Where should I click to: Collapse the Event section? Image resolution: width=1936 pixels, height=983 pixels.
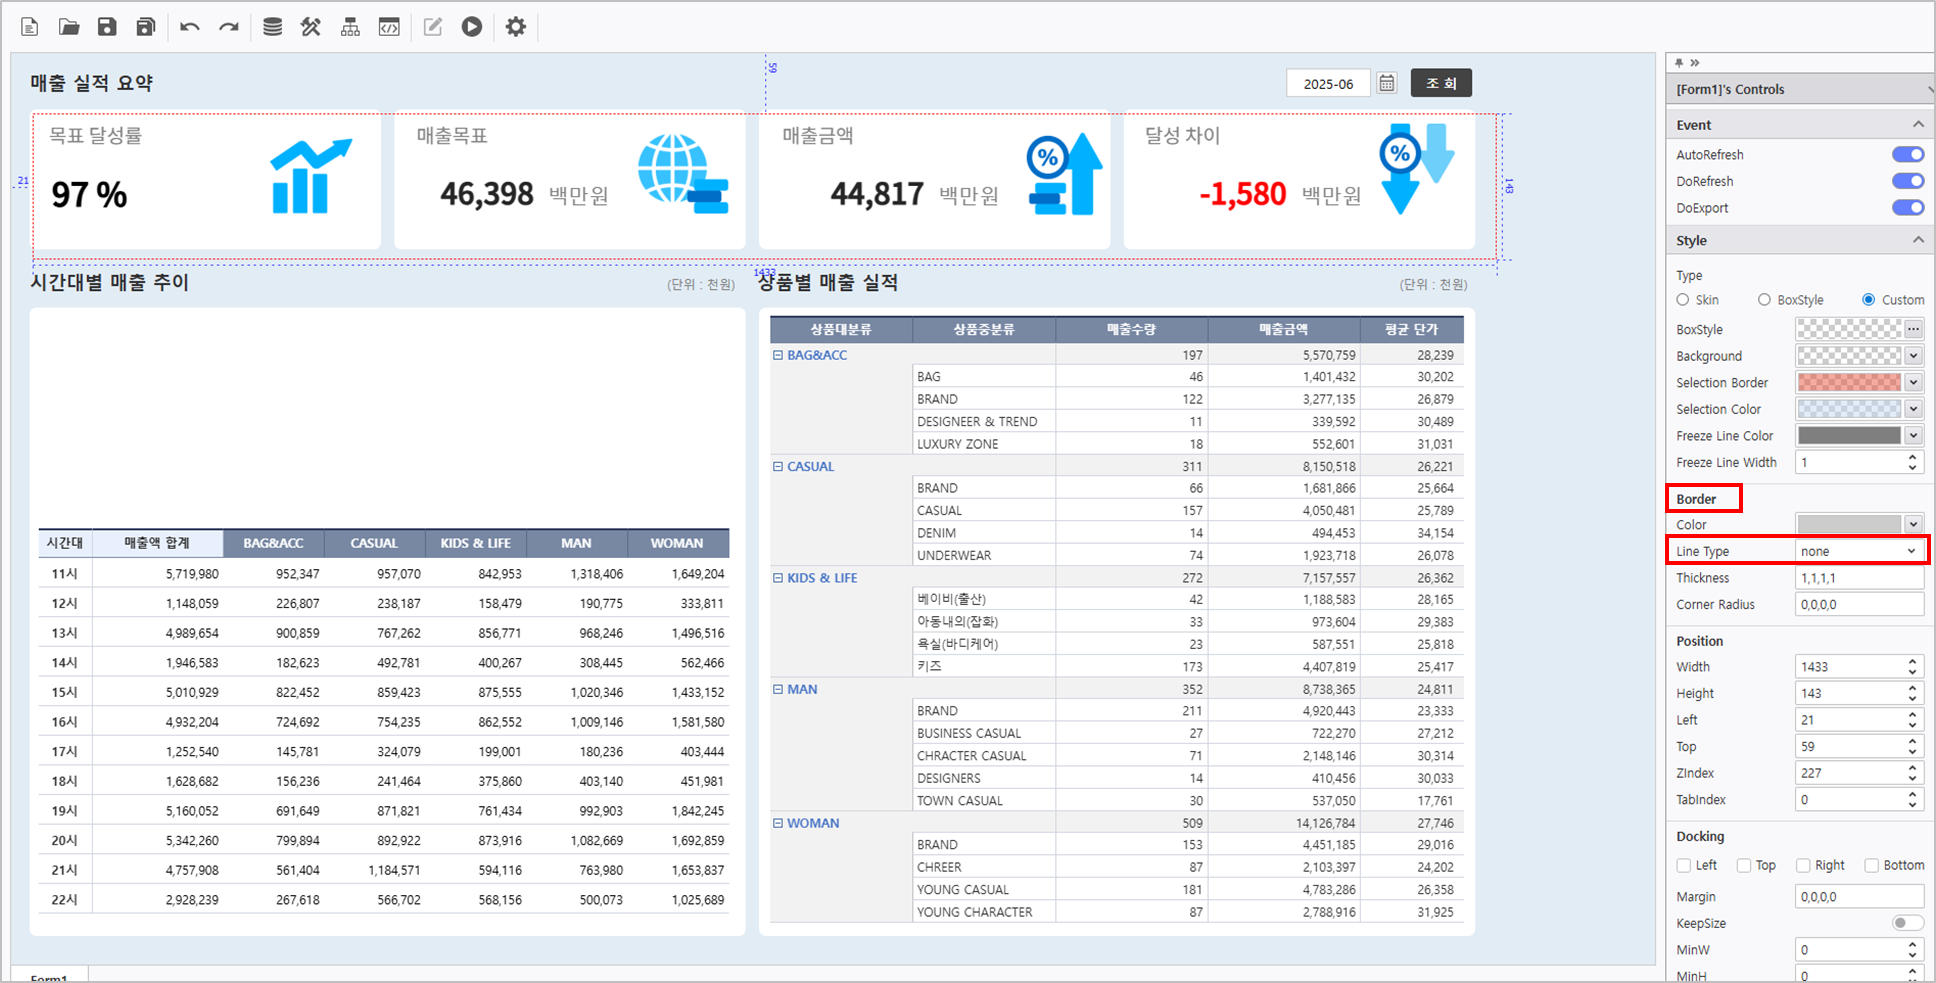(x=1917, y=125)
